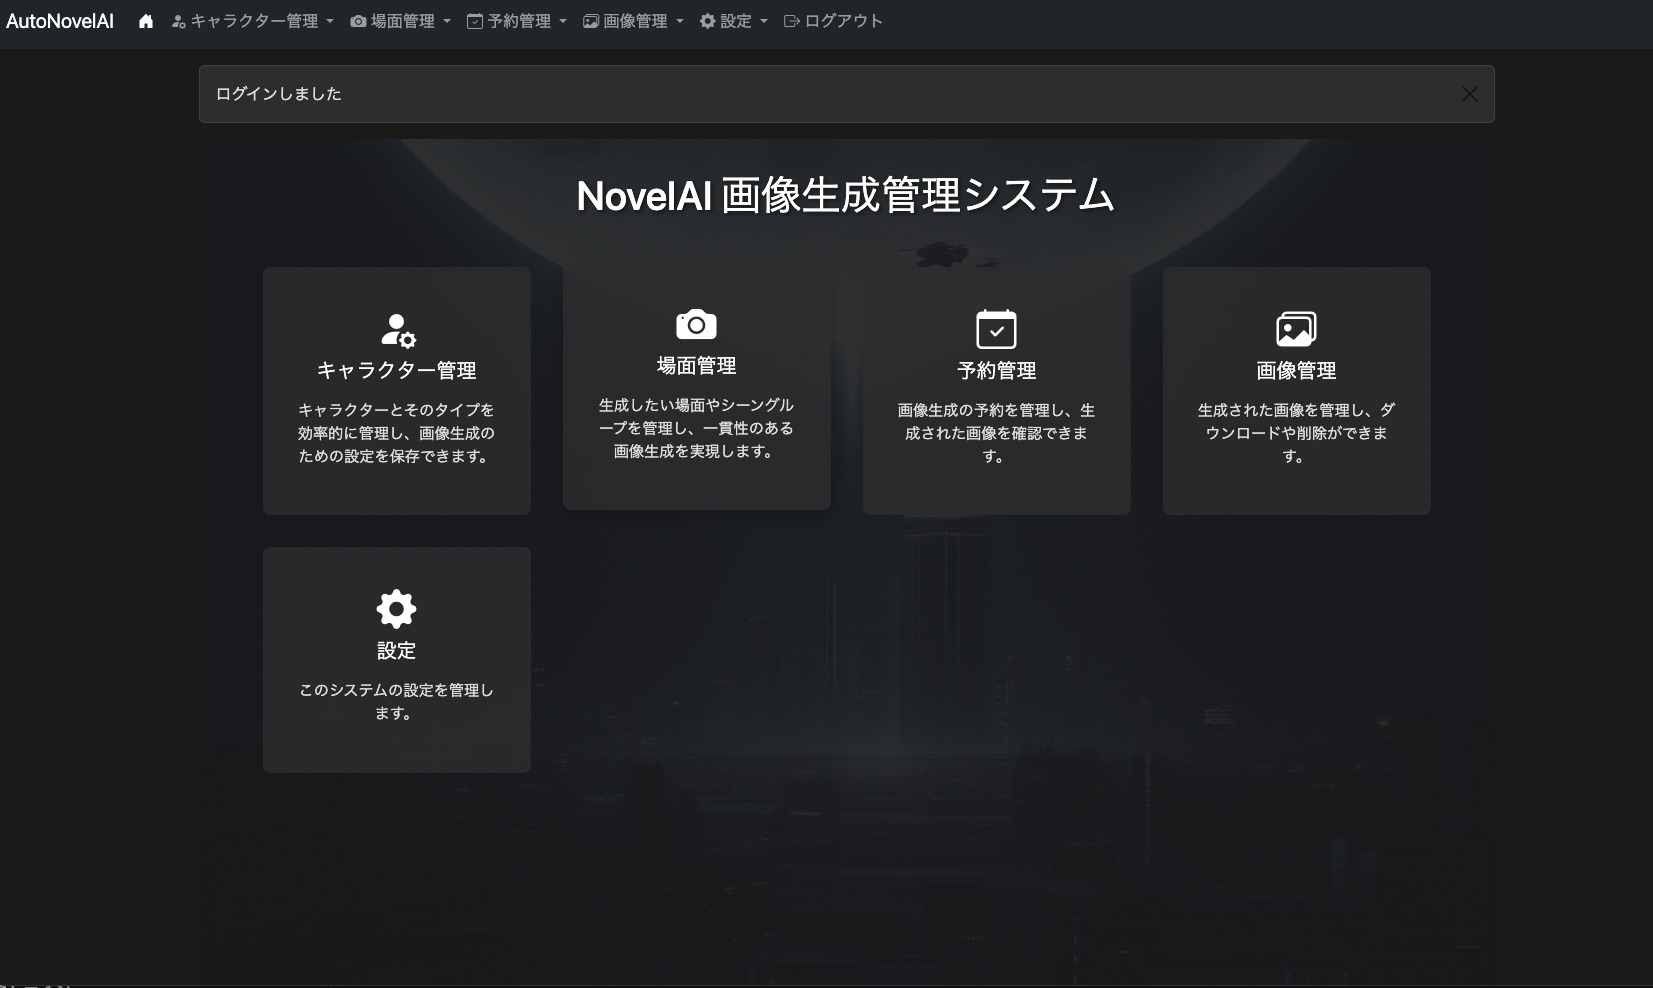1653x988 pixels.
Task: Click the calendar icon beside 予約管理 in navbar
Action: pos(474,20)
